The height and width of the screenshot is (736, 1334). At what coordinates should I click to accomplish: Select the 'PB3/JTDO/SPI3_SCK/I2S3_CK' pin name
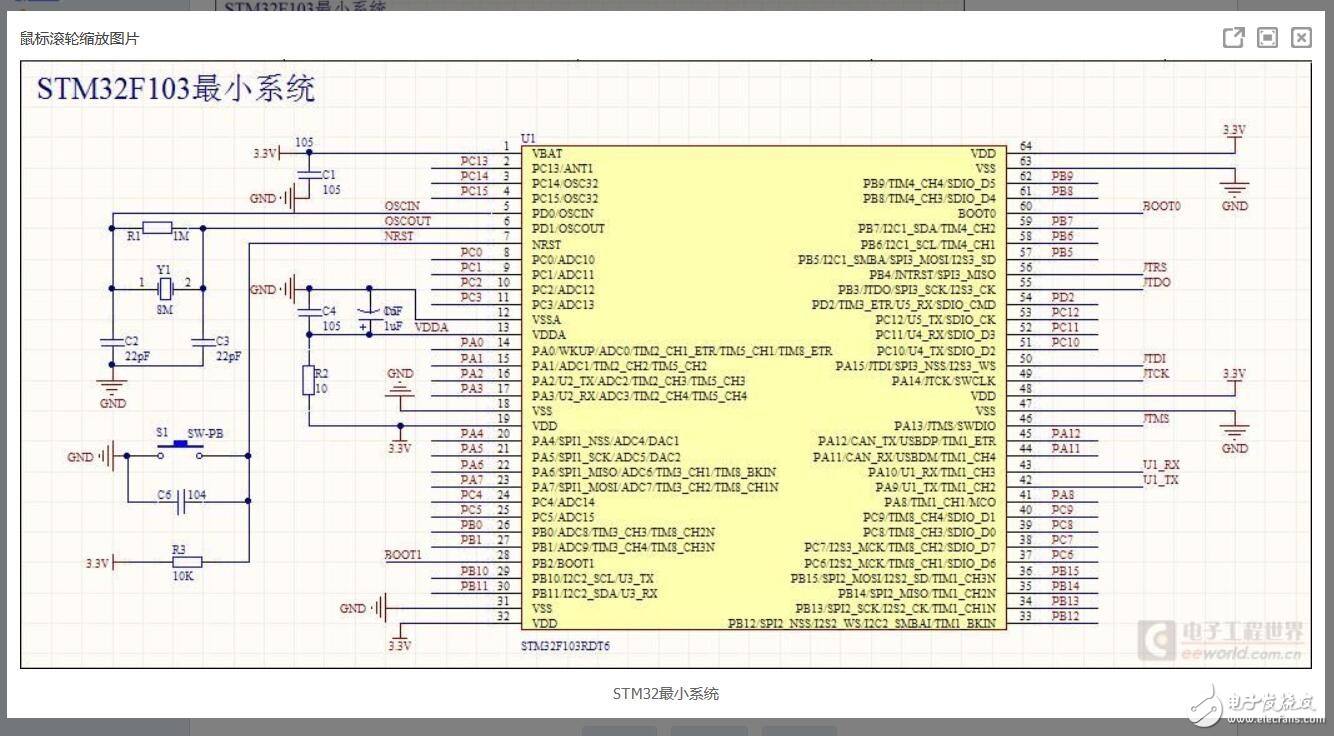click(916, 290)
